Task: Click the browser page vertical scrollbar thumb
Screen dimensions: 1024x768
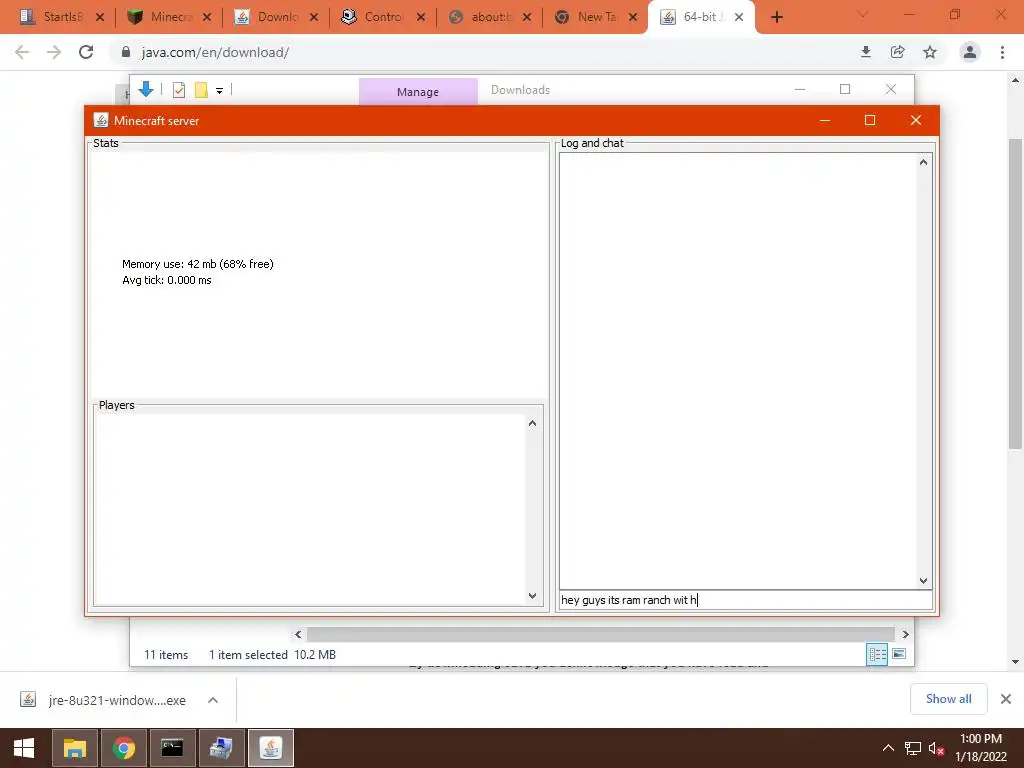Action: pyautogui.click(x=1015, y=293)
